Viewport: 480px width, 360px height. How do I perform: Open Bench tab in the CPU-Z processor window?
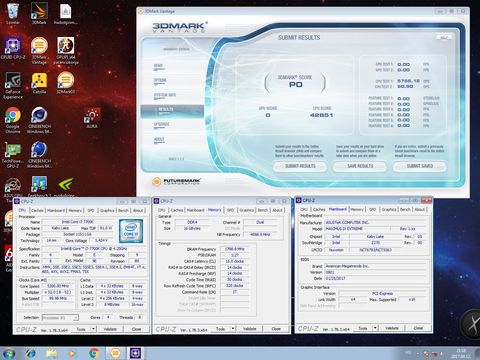(123, 210)
